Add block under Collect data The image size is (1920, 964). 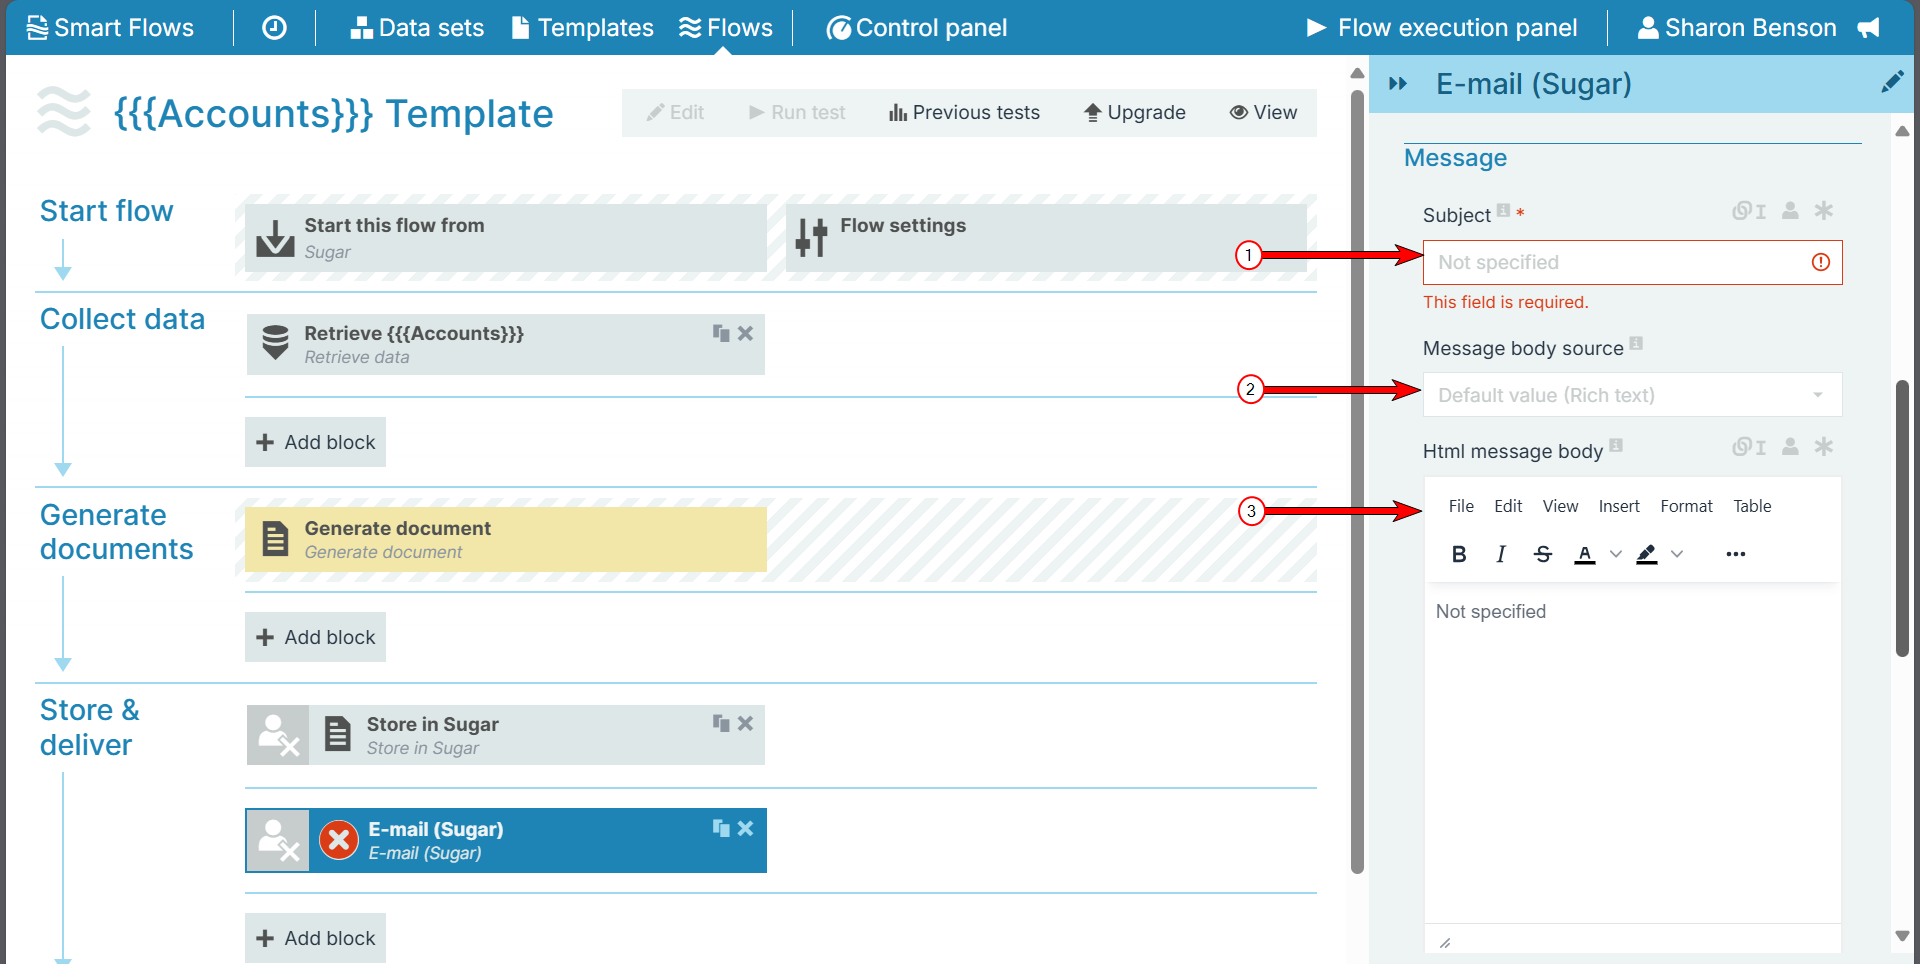tap(315, 442)
